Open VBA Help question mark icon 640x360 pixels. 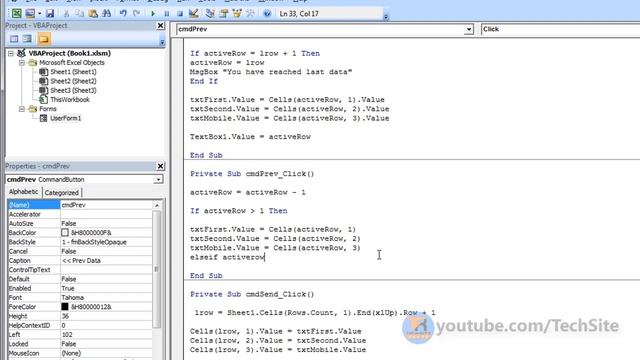tap(267, 13)
